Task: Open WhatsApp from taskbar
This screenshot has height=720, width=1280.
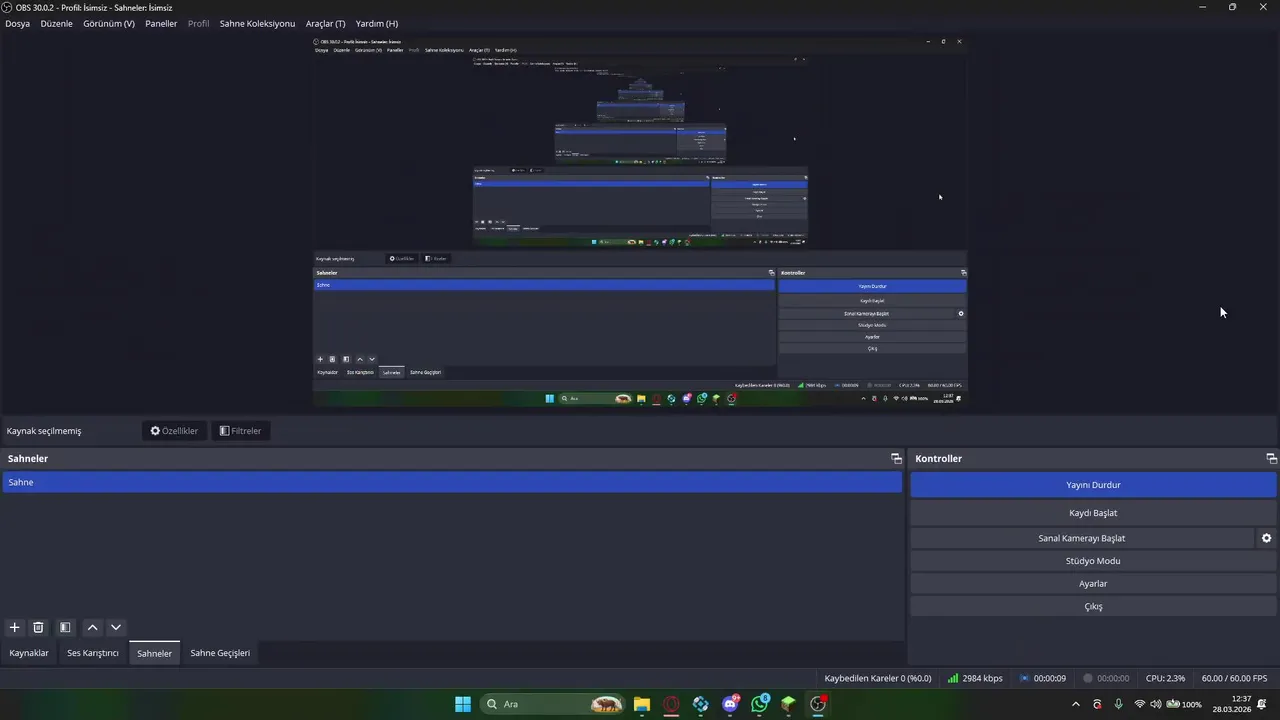Action: [760, 704]
